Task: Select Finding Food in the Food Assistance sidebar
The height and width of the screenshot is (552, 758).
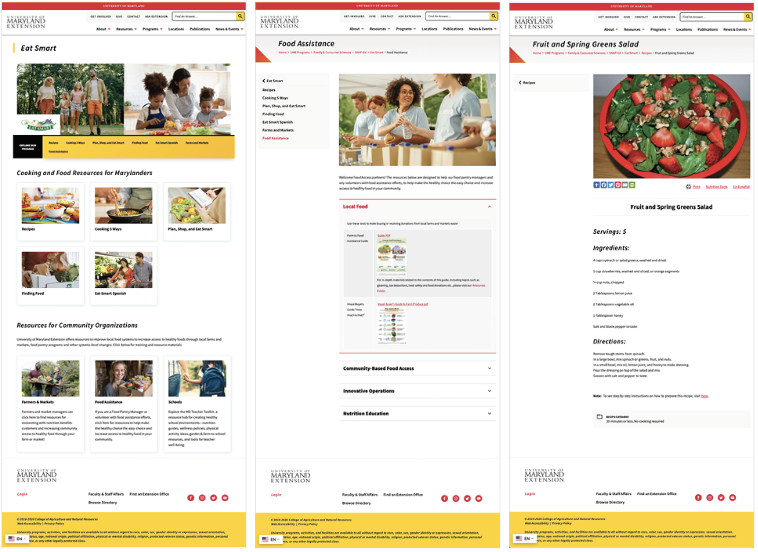Action: [x=273, y=115]
